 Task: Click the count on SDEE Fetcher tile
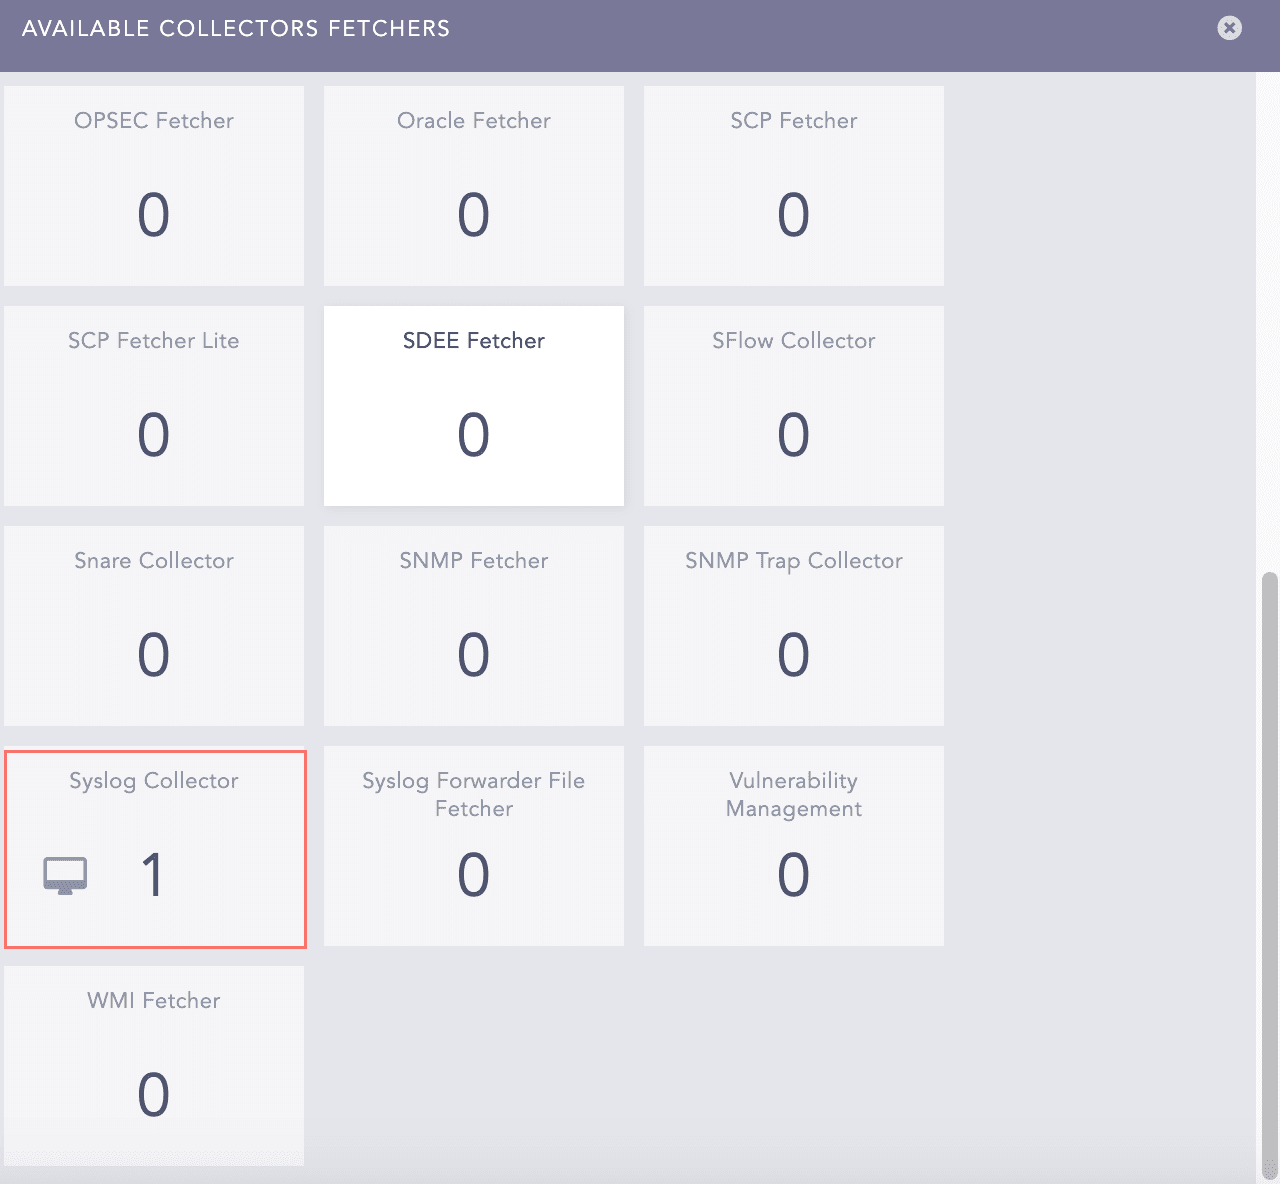[474, 434]
